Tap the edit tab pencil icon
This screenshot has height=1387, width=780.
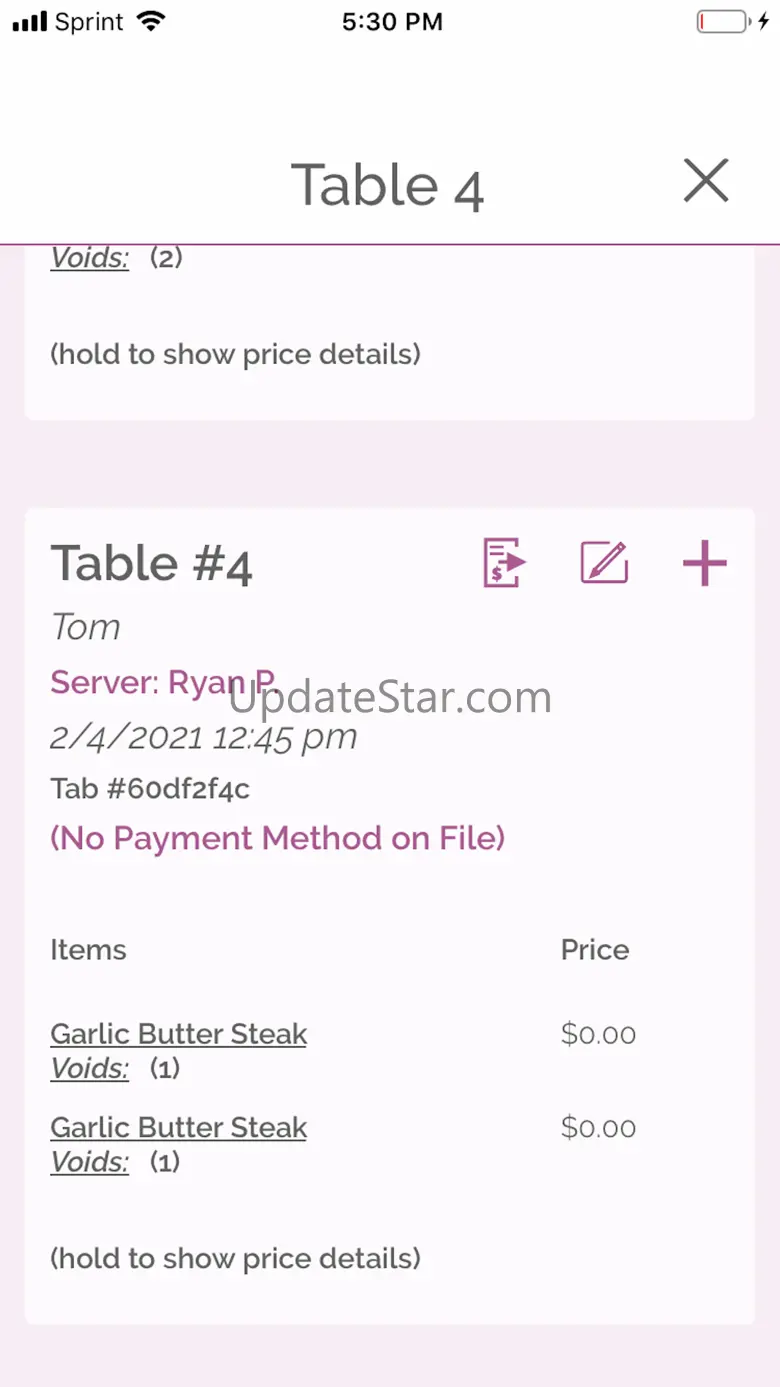604,563
